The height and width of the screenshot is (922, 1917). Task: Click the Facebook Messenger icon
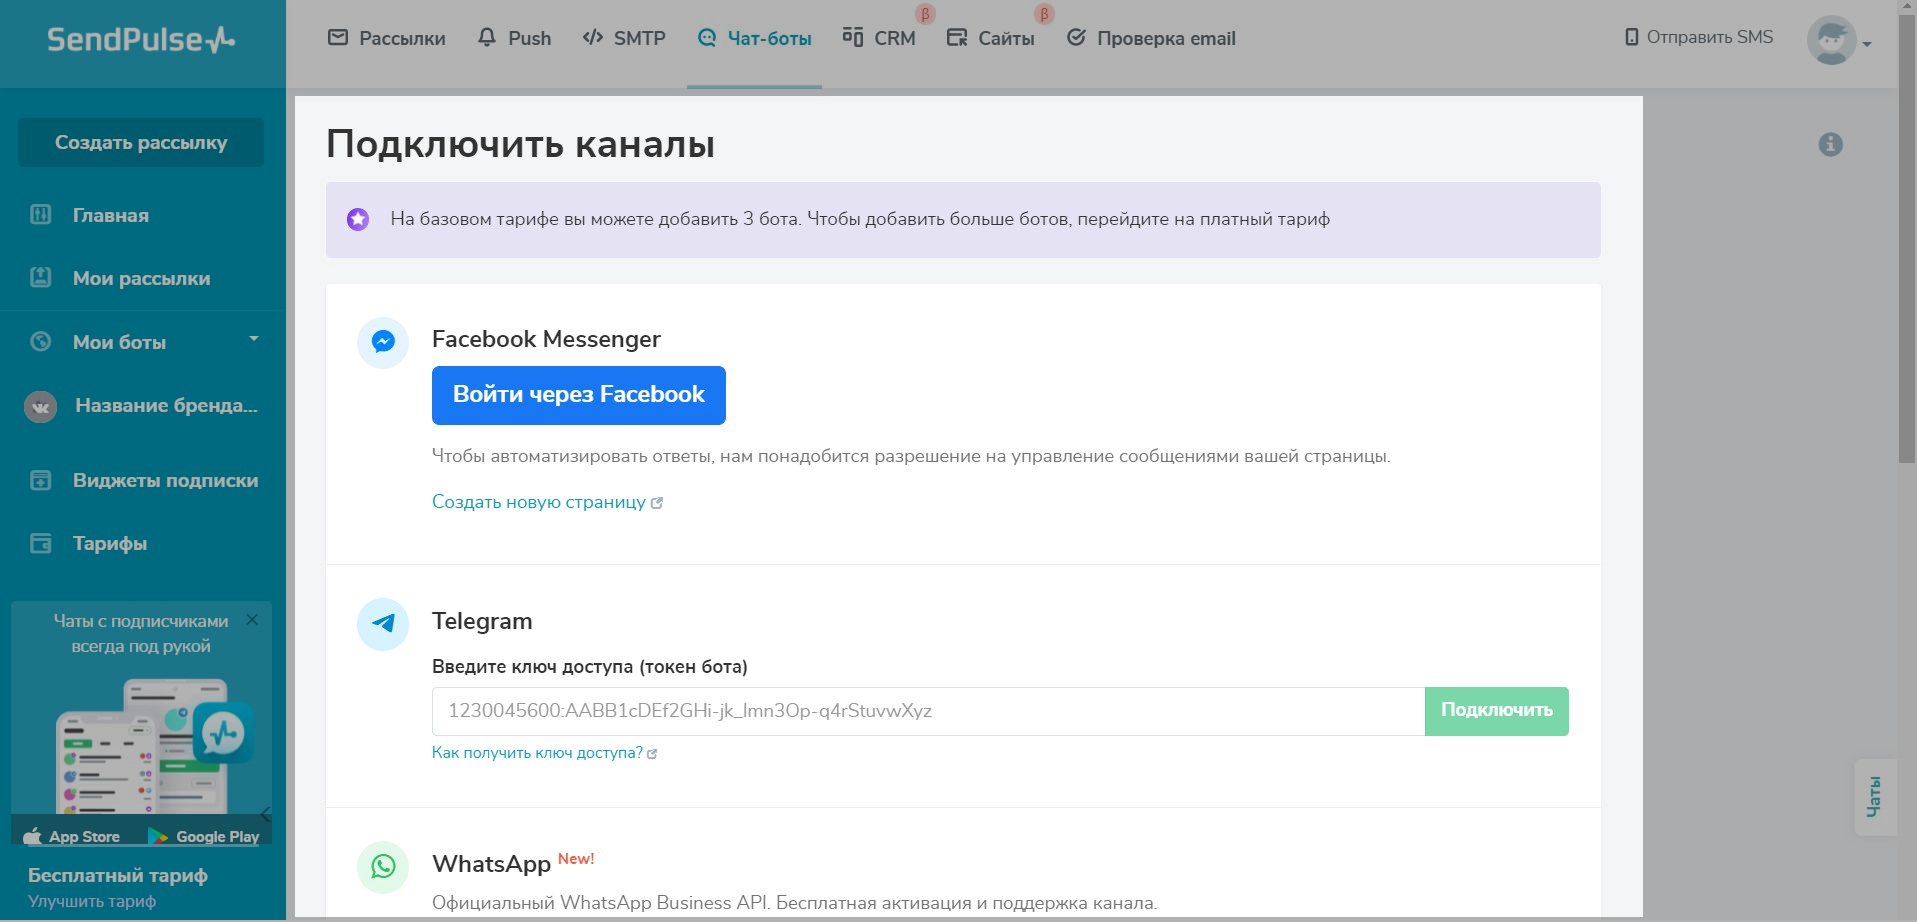383,342
